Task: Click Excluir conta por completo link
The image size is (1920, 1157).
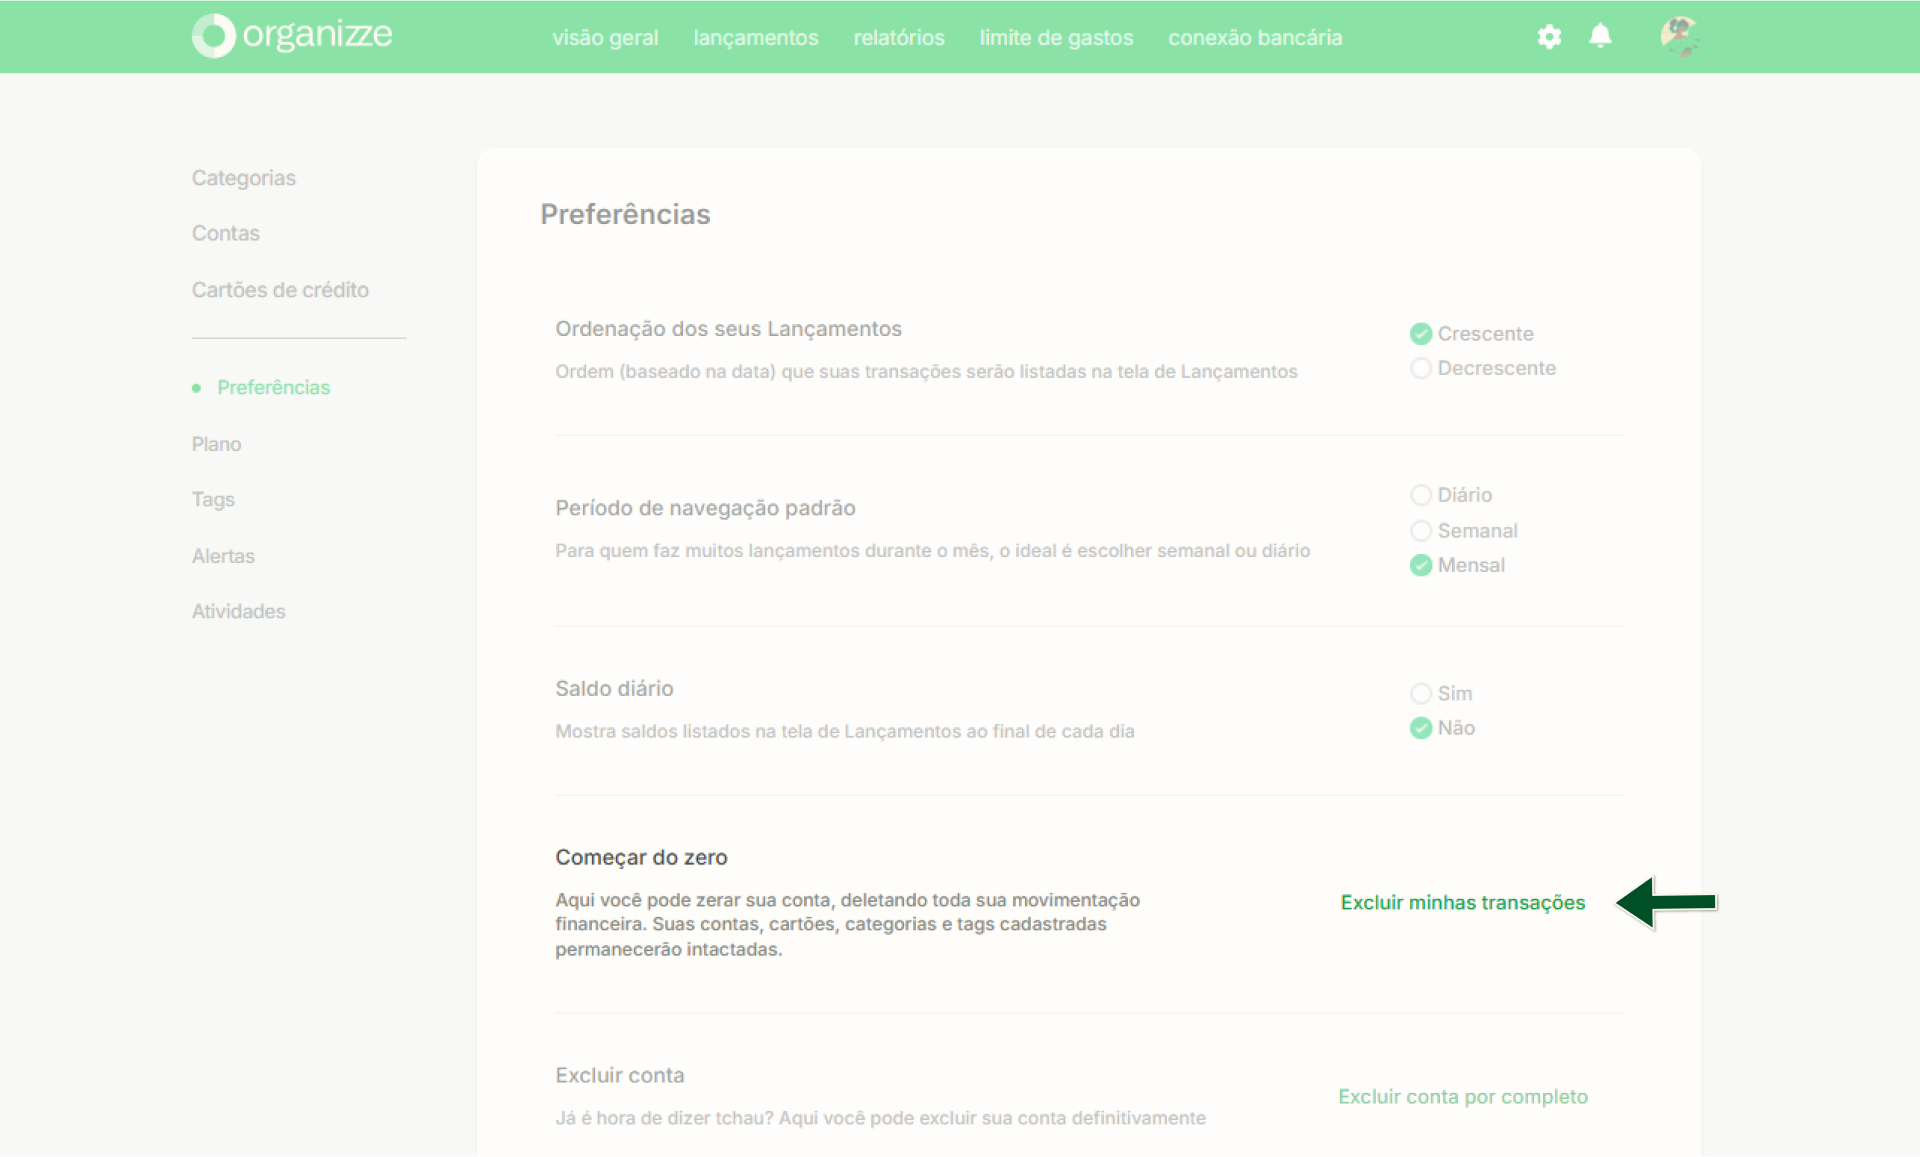Action: [1463, 1096]
